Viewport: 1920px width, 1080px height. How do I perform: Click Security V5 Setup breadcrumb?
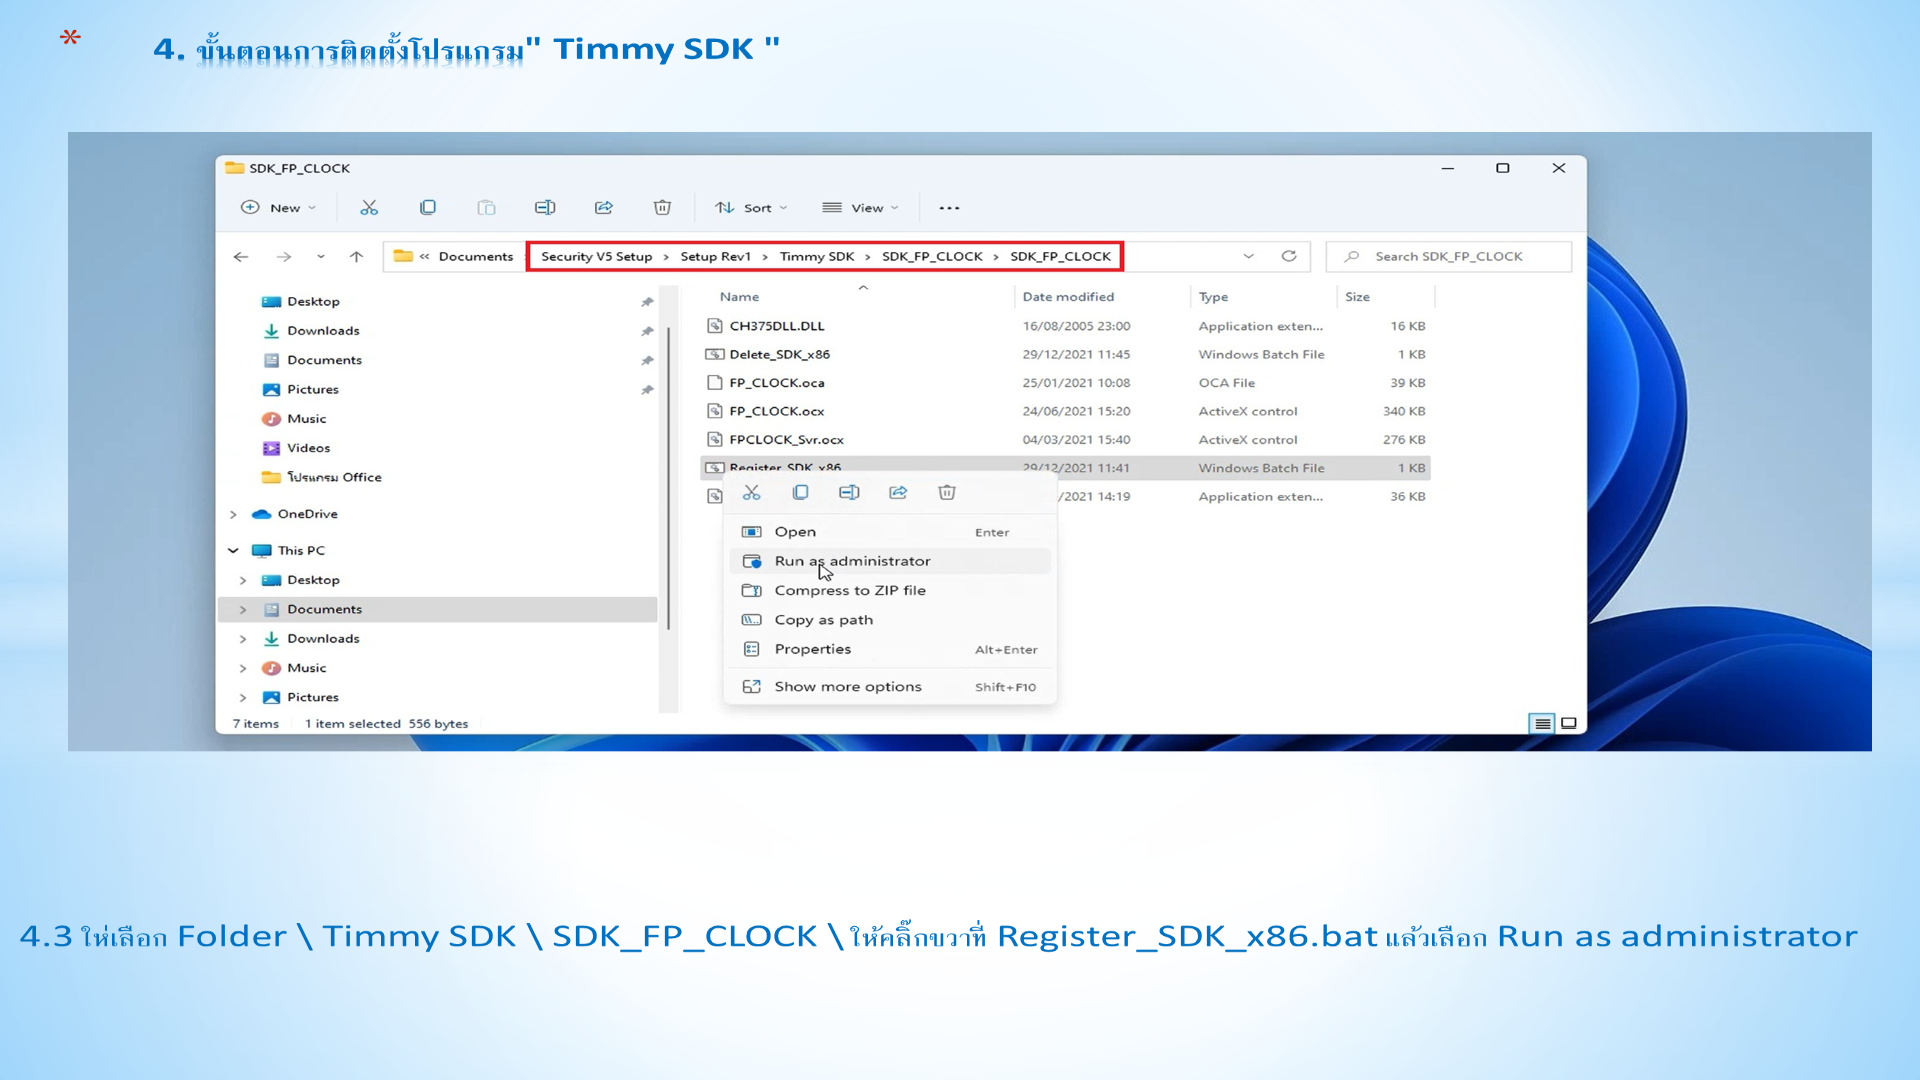pyautogui.click(x=596, y=257)
